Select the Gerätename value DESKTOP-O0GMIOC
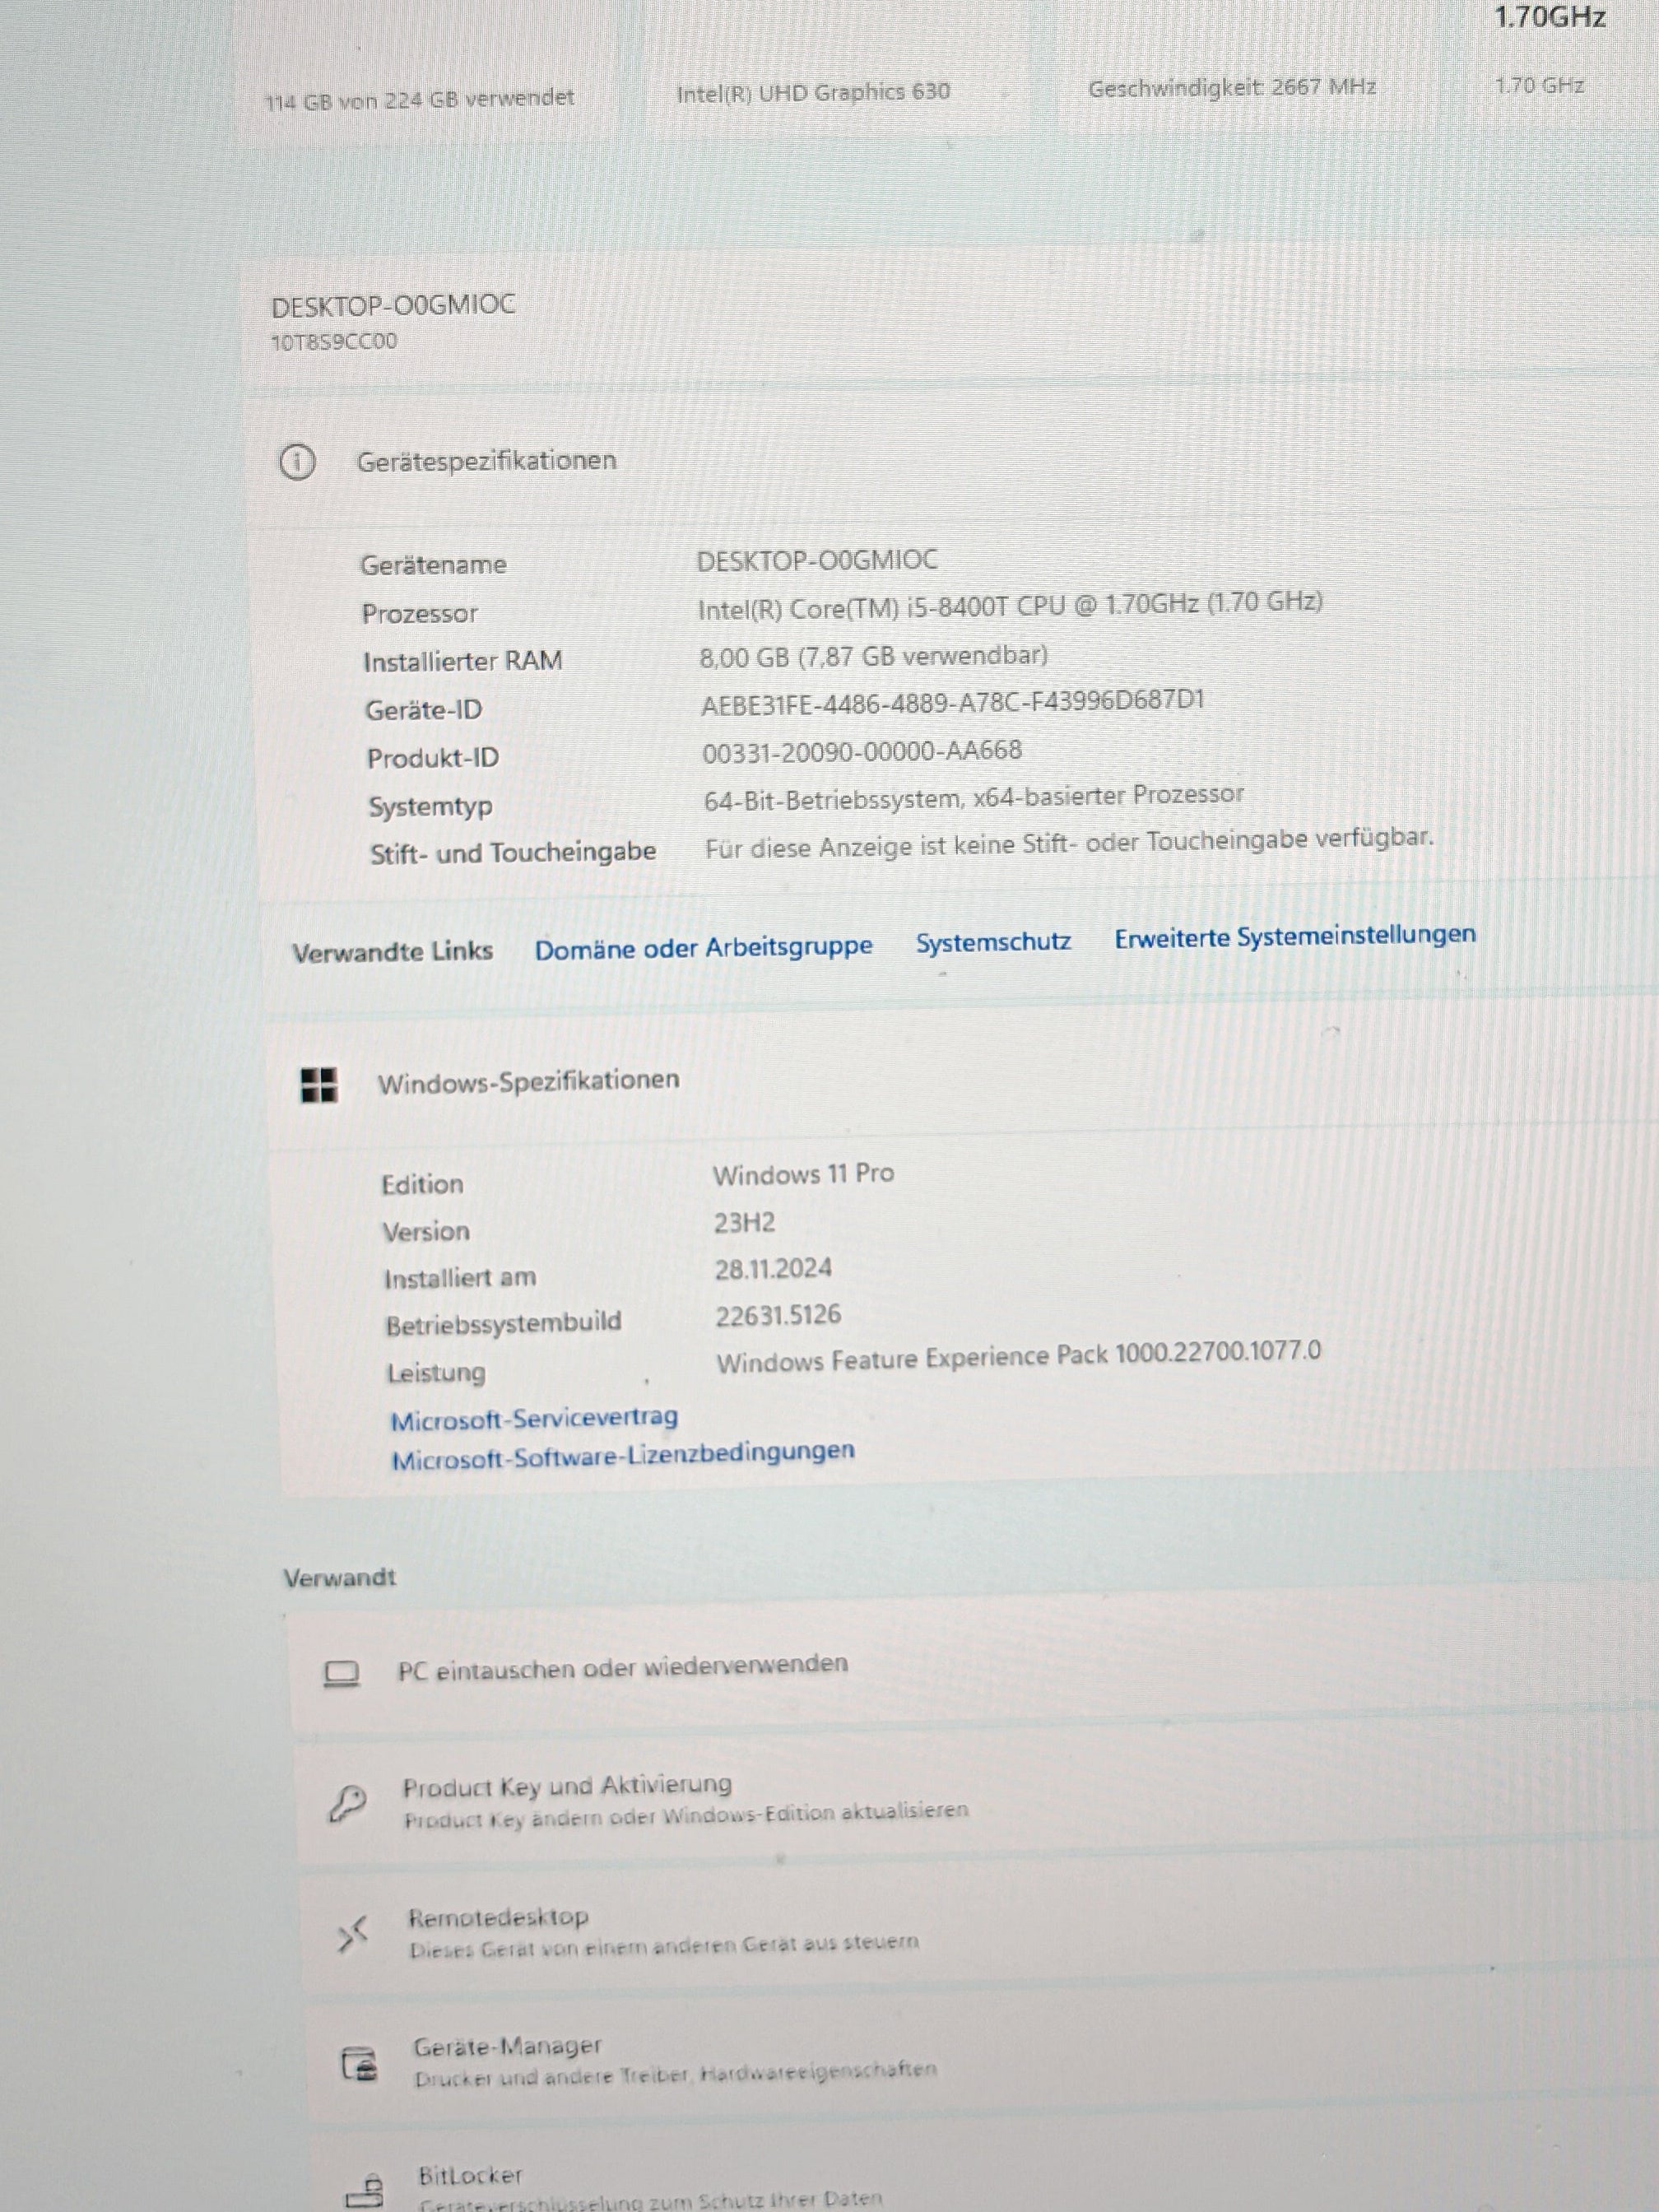1659x2212 pixels. [817, 560]
